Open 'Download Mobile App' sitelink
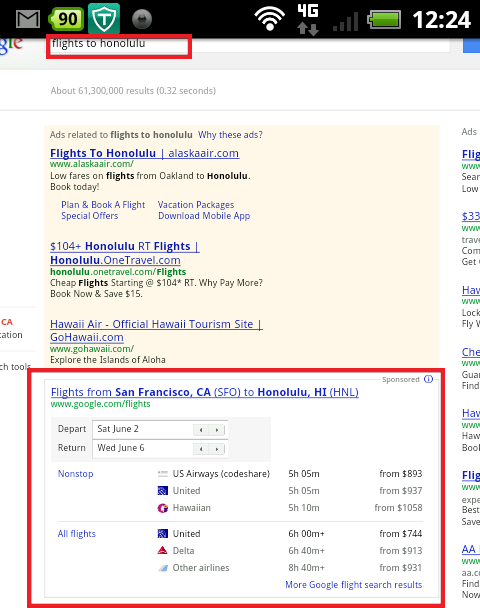Image resolution: width=480 pixels, height=608 pixels. tap(204, 216)
